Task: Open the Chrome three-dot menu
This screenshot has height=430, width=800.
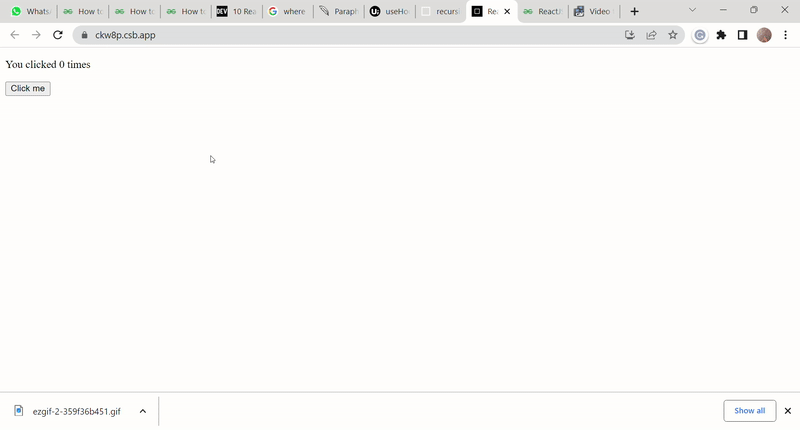Action: pos(786,35)
